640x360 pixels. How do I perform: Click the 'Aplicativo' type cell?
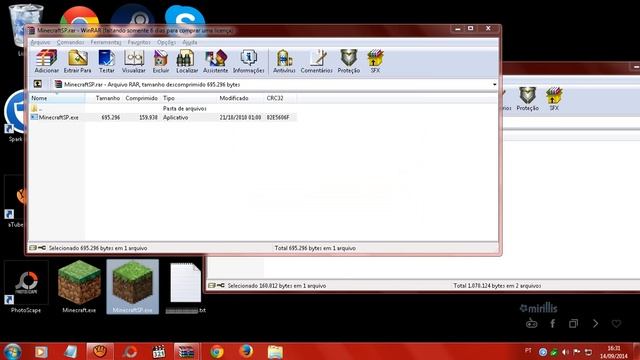click(x=176, y=117)
